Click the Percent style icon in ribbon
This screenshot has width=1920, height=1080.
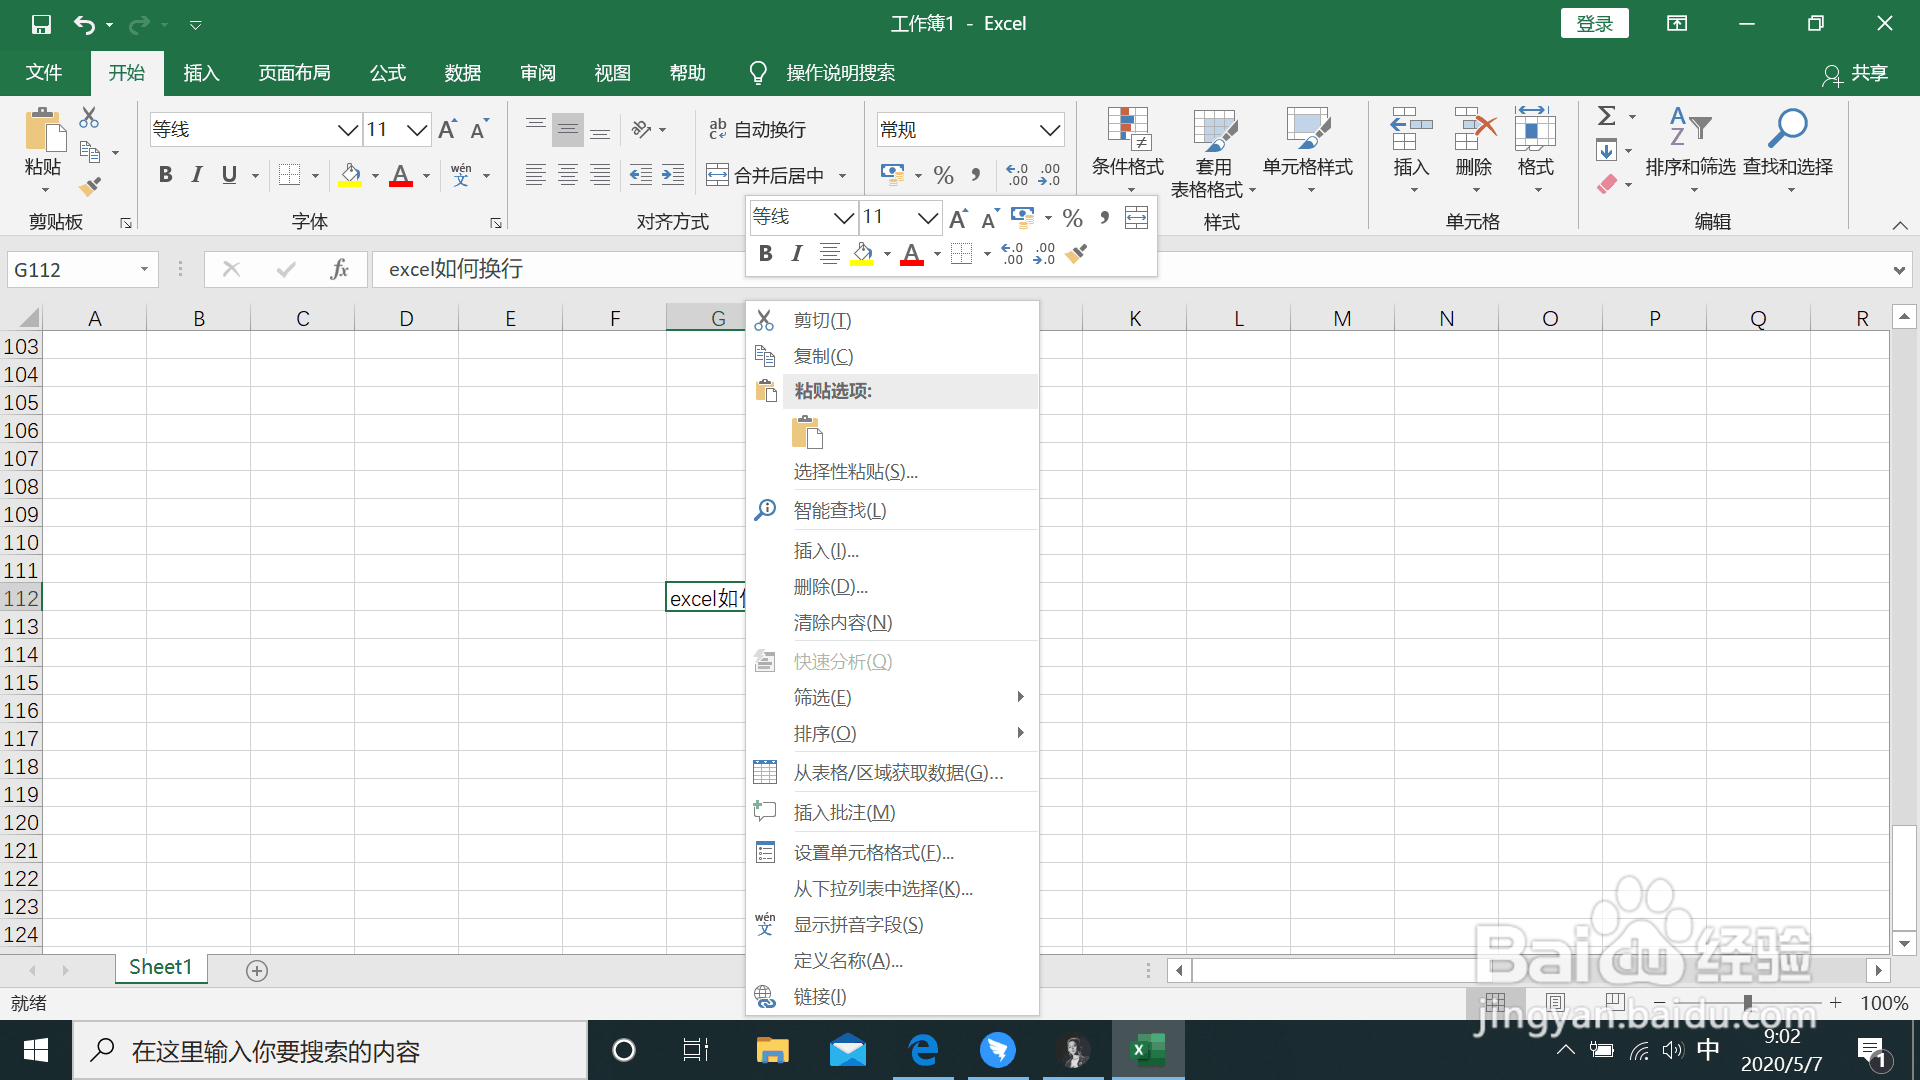pyautogui.click(x=943, y=175)
